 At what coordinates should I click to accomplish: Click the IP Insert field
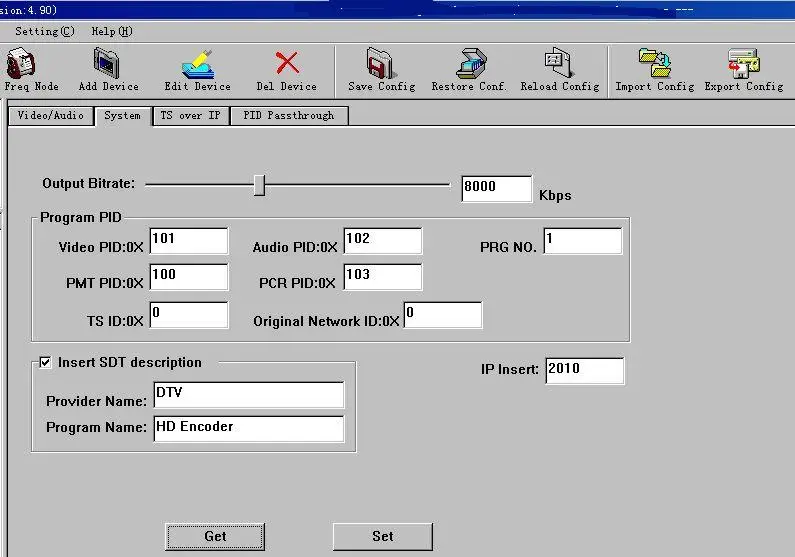[585, 370]
